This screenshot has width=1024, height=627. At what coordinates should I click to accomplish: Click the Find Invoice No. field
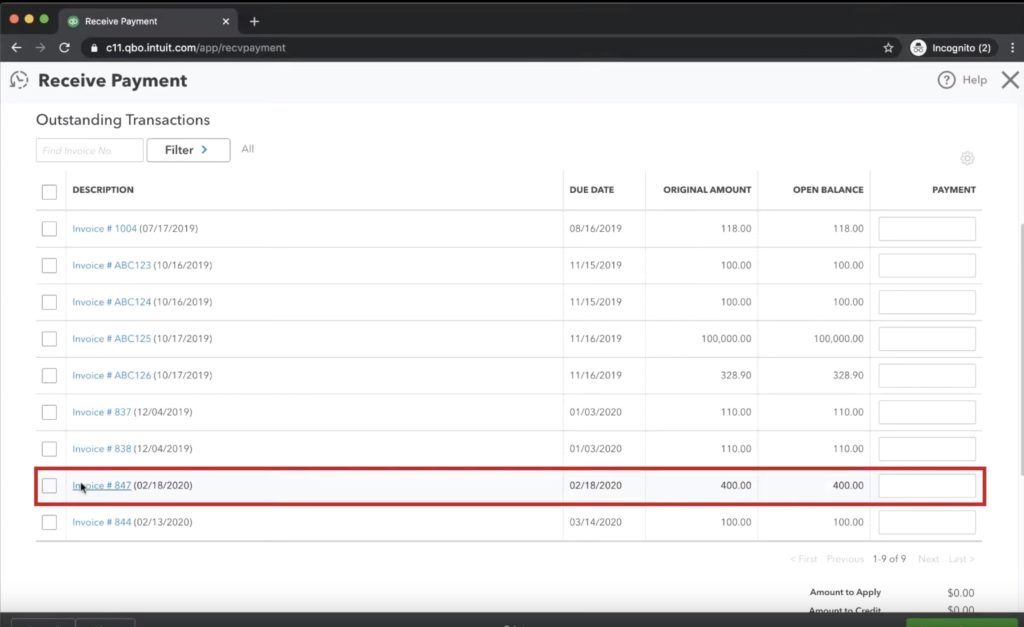point(89,150)
